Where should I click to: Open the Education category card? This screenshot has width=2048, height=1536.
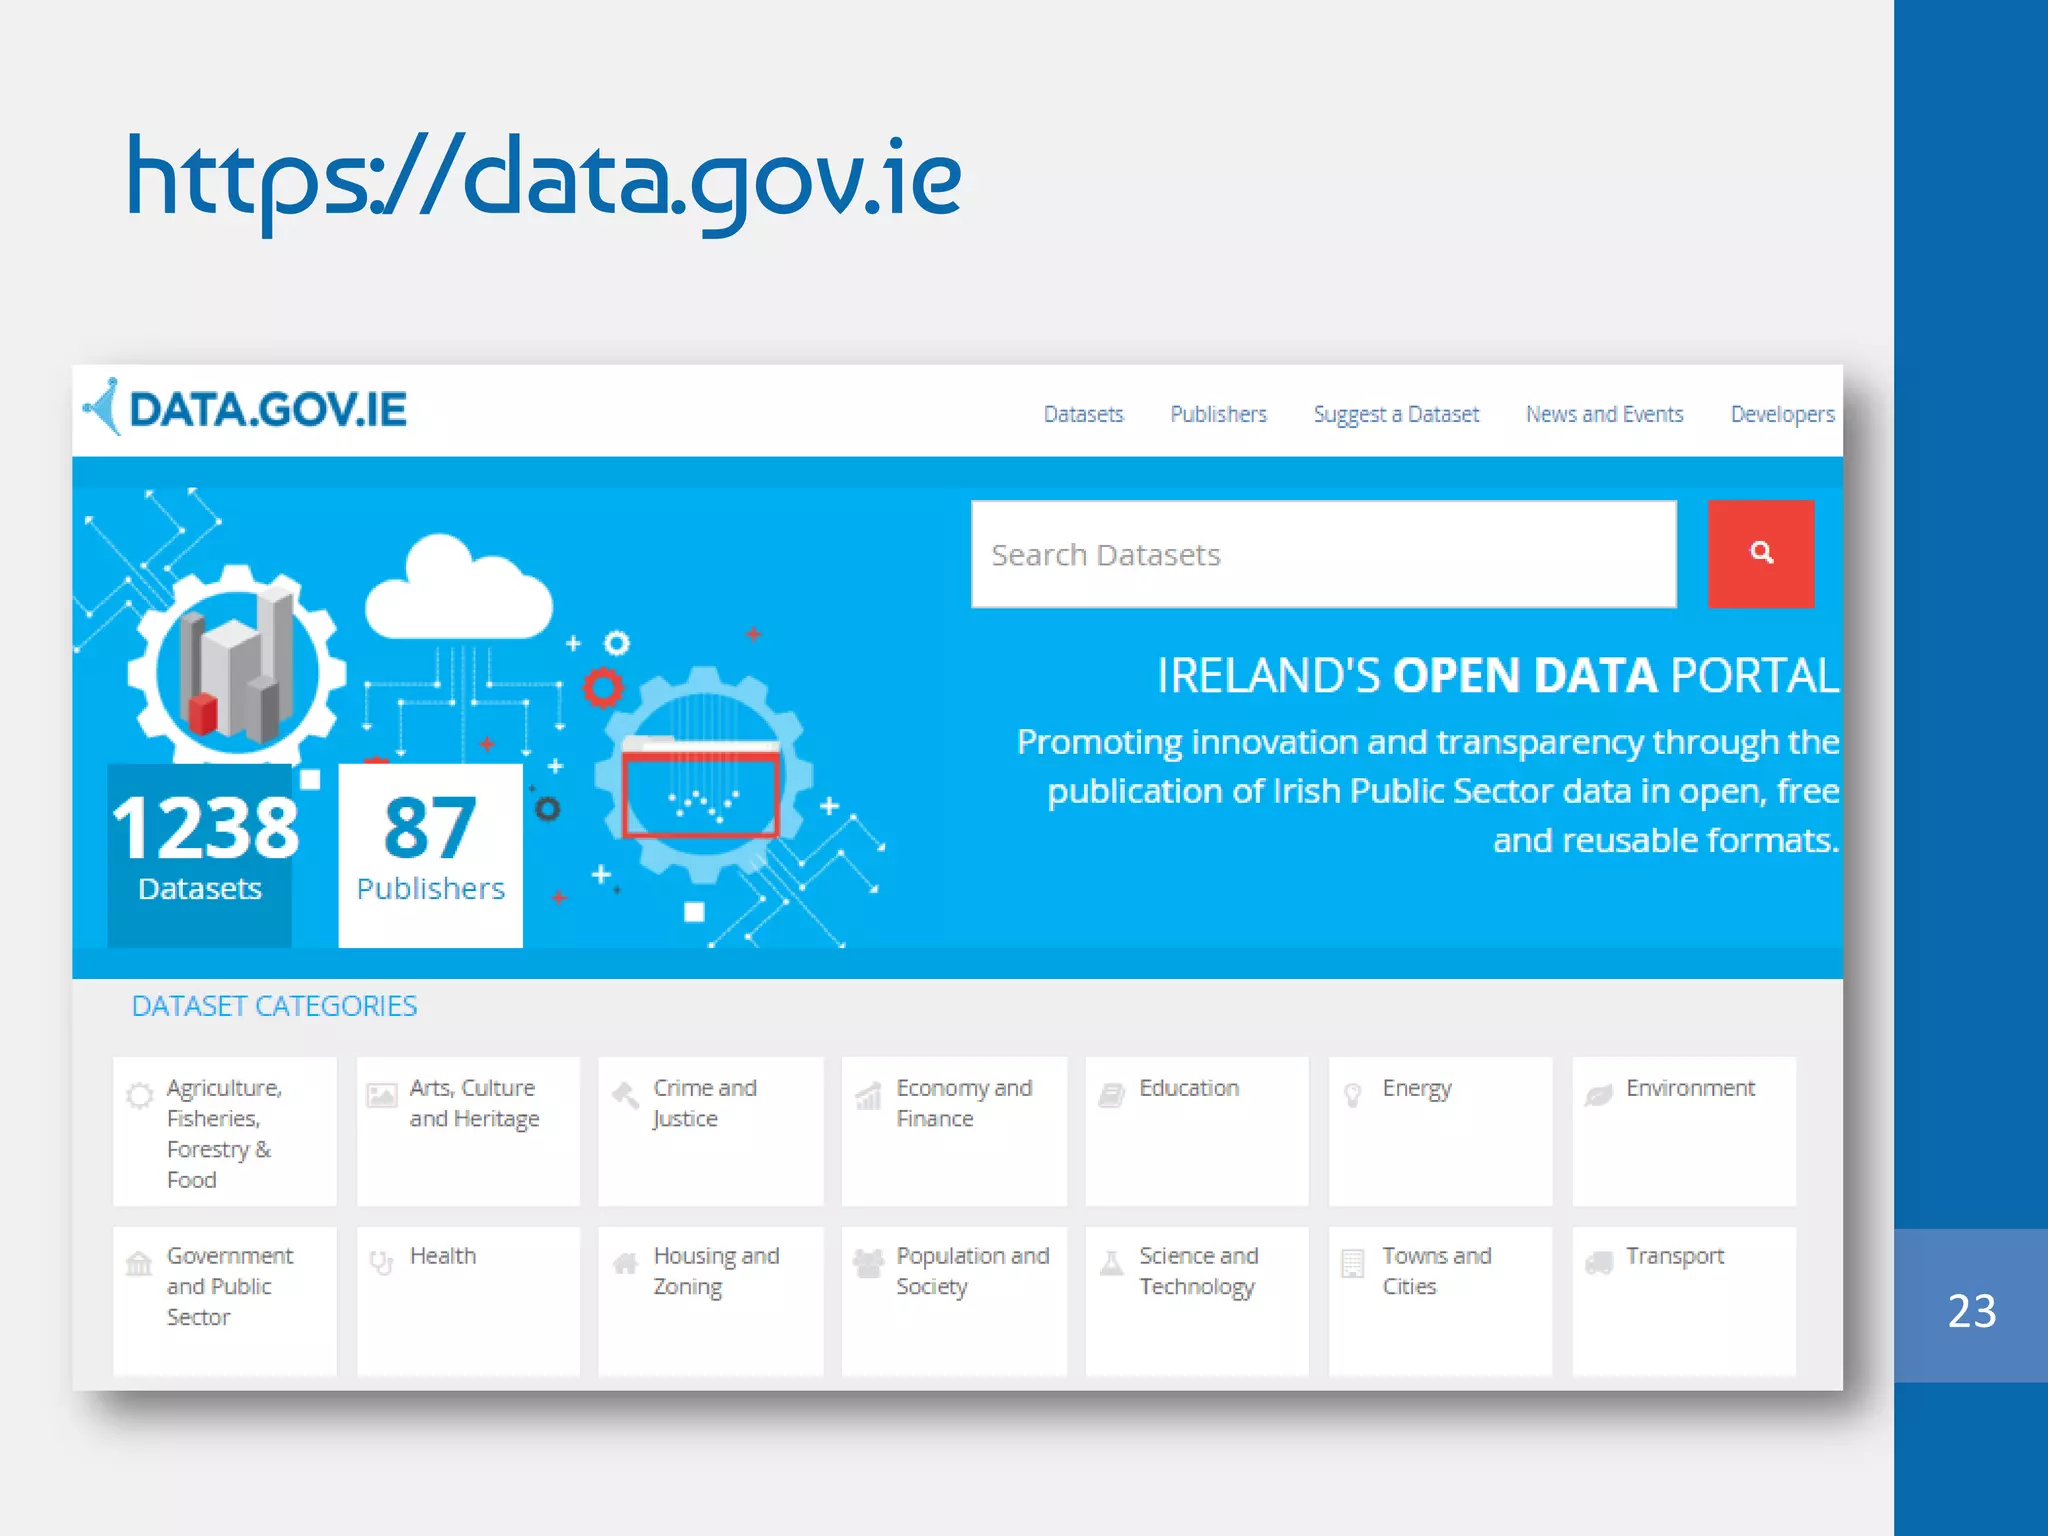pos(1196,1130)
